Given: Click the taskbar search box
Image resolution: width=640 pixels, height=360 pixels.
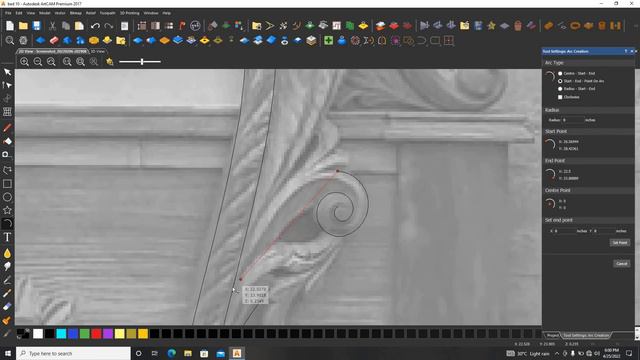Looking at the screenshot, I should [73, 353].
